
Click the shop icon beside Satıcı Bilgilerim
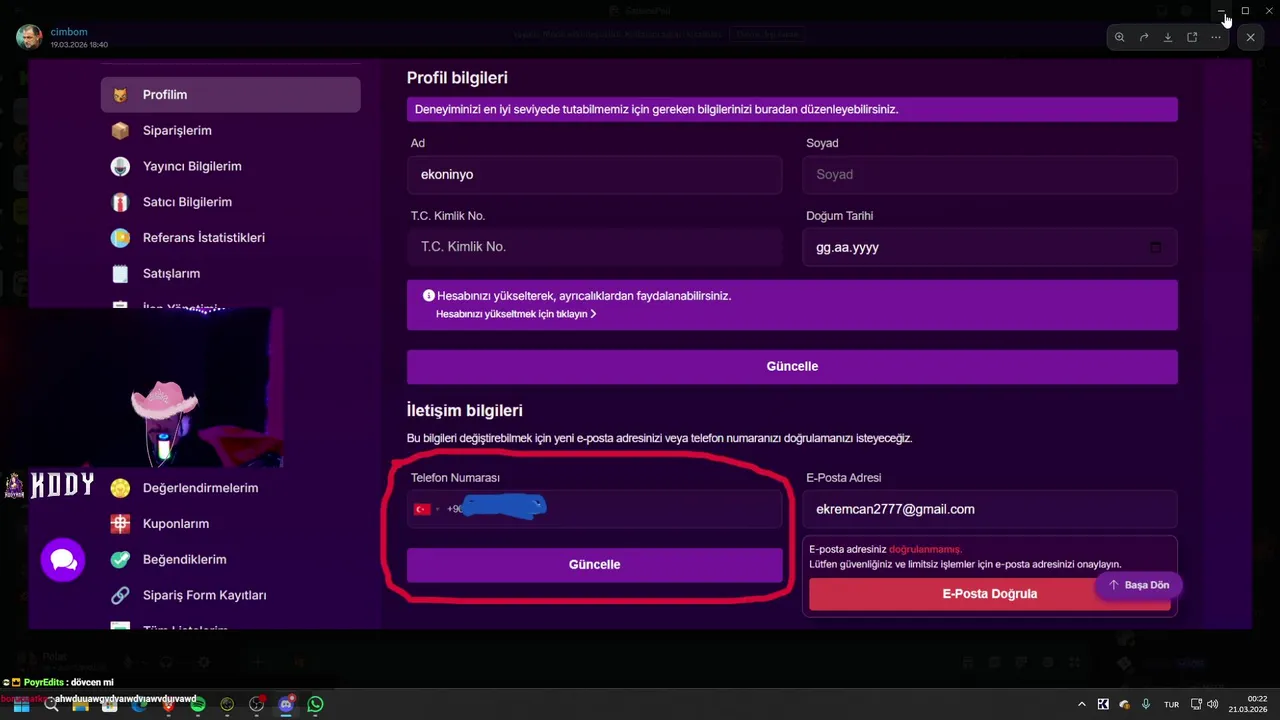(120, 202)
